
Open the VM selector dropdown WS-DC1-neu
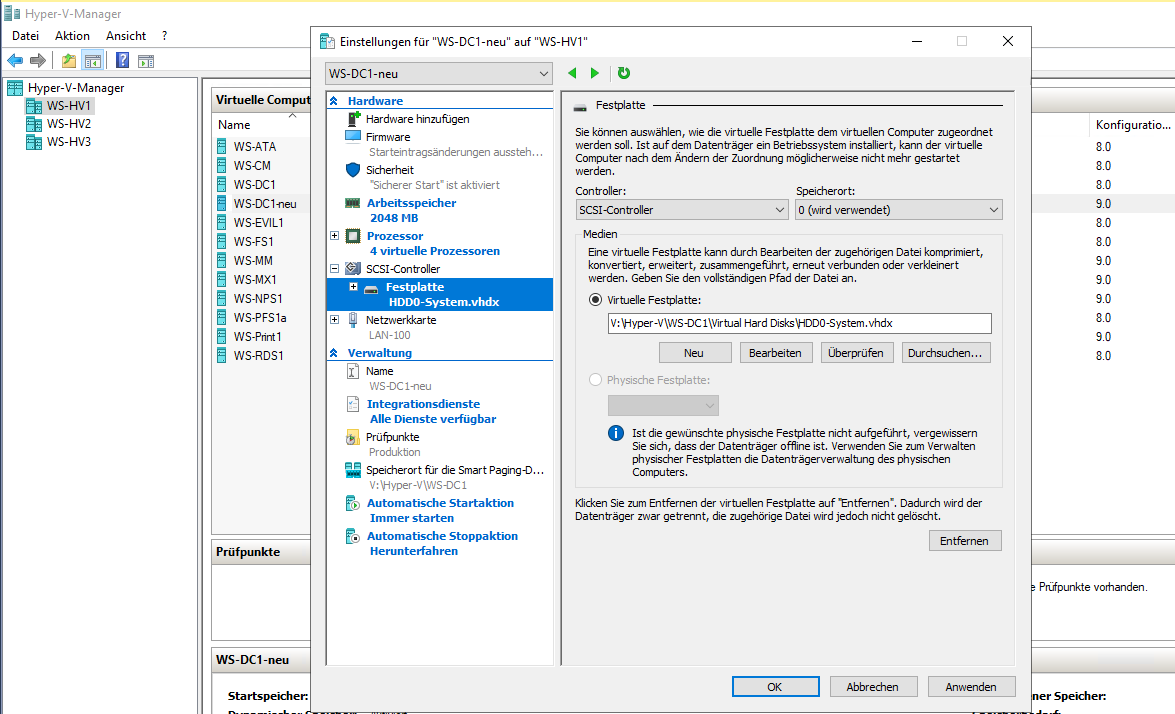[439, 73]
